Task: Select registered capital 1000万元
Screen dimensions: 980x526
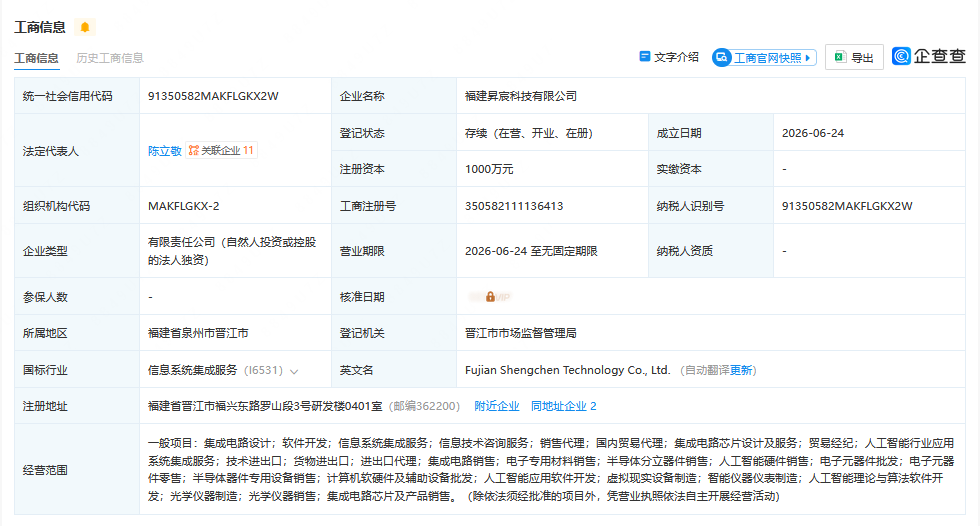Action: point(489,169)
